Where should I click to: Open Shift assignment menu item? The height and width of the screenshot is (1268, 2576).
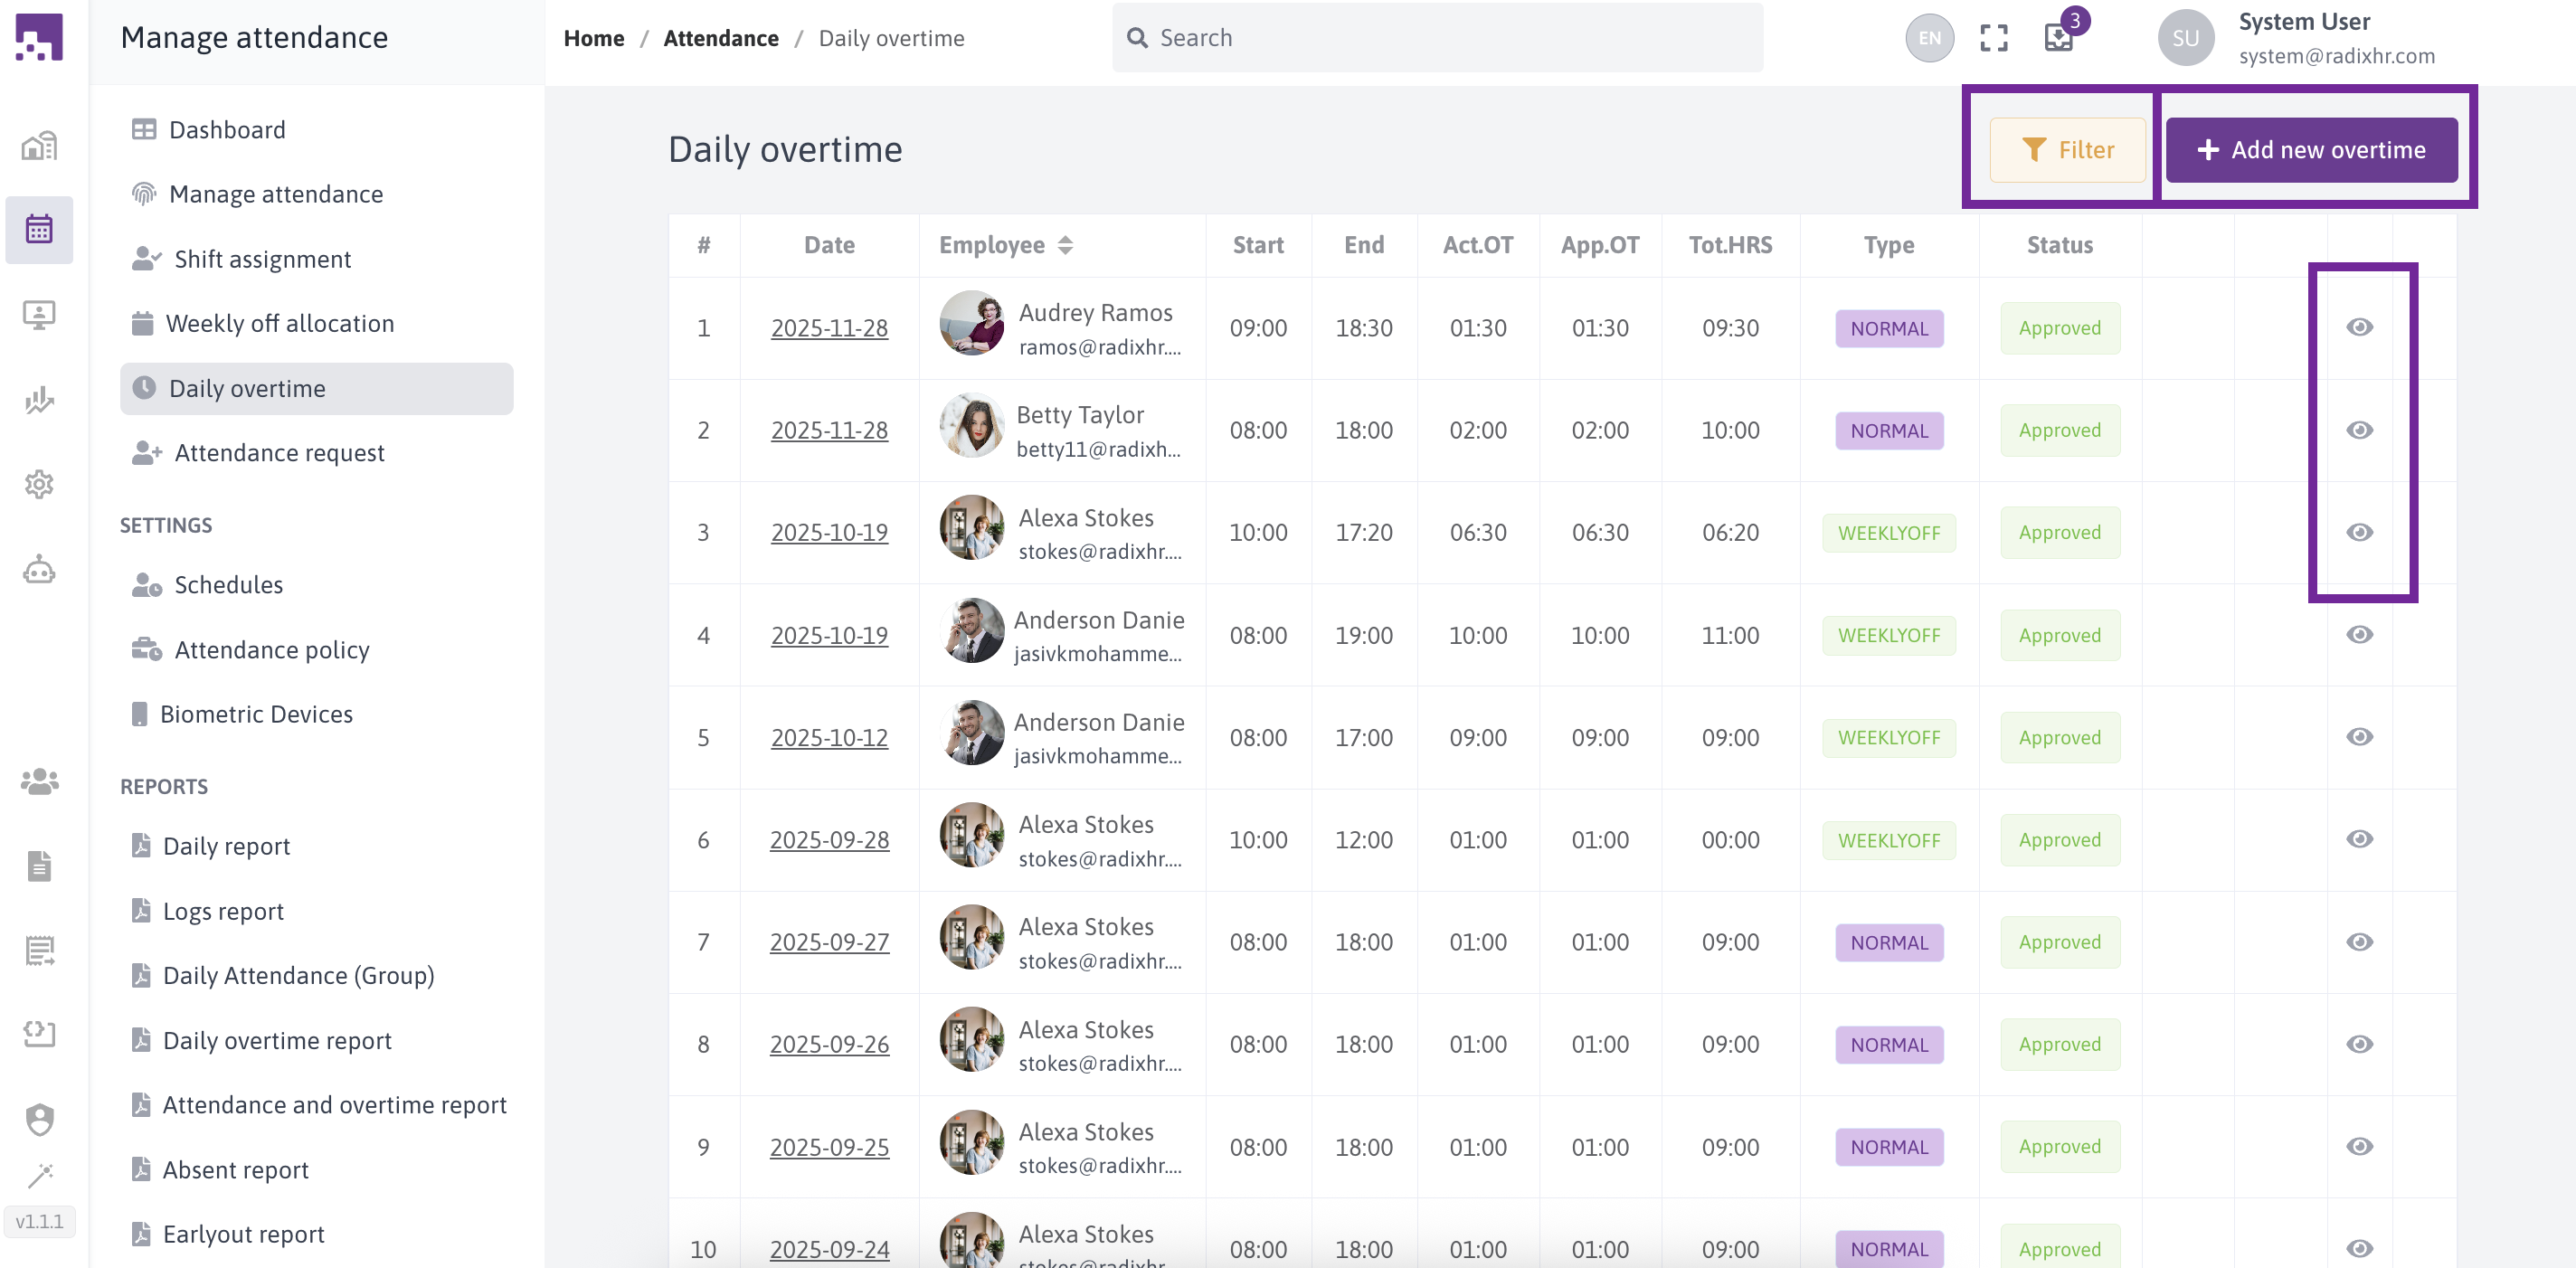click(262, 259)
